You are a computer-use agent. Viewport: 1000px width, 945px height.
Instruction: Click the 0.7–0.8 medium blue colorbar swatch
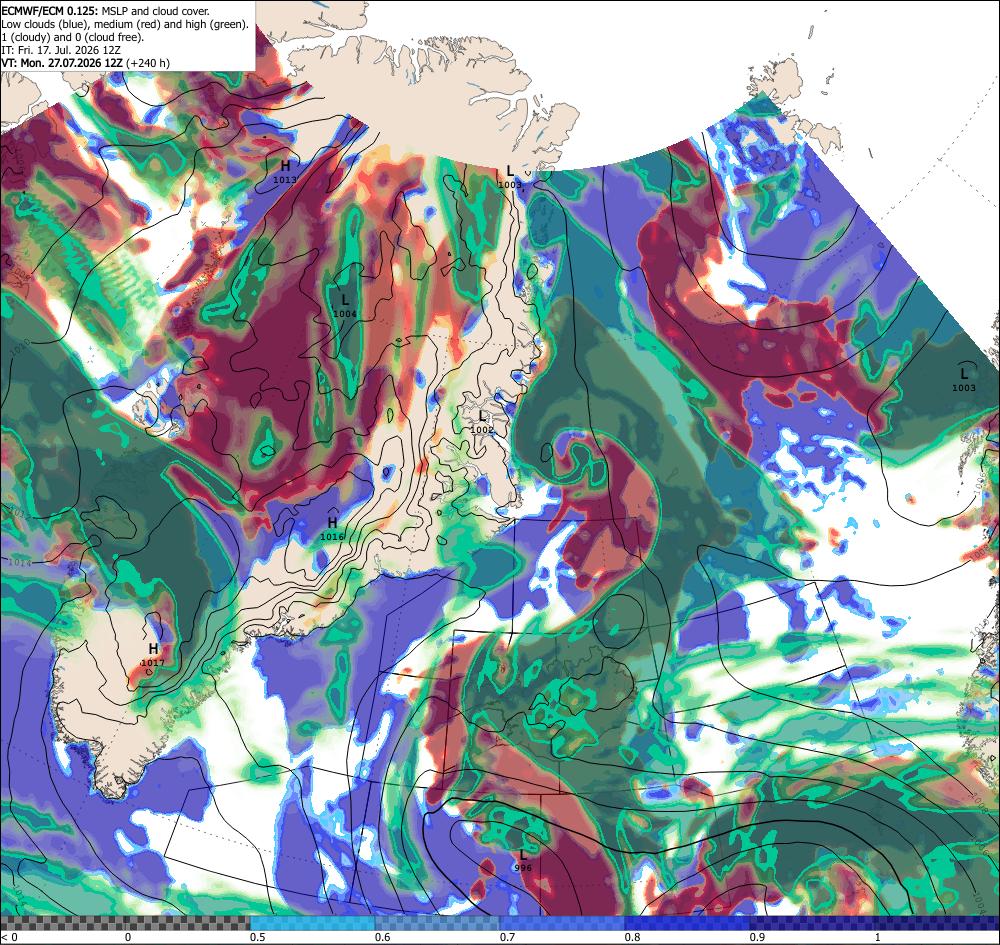(562, 923)
